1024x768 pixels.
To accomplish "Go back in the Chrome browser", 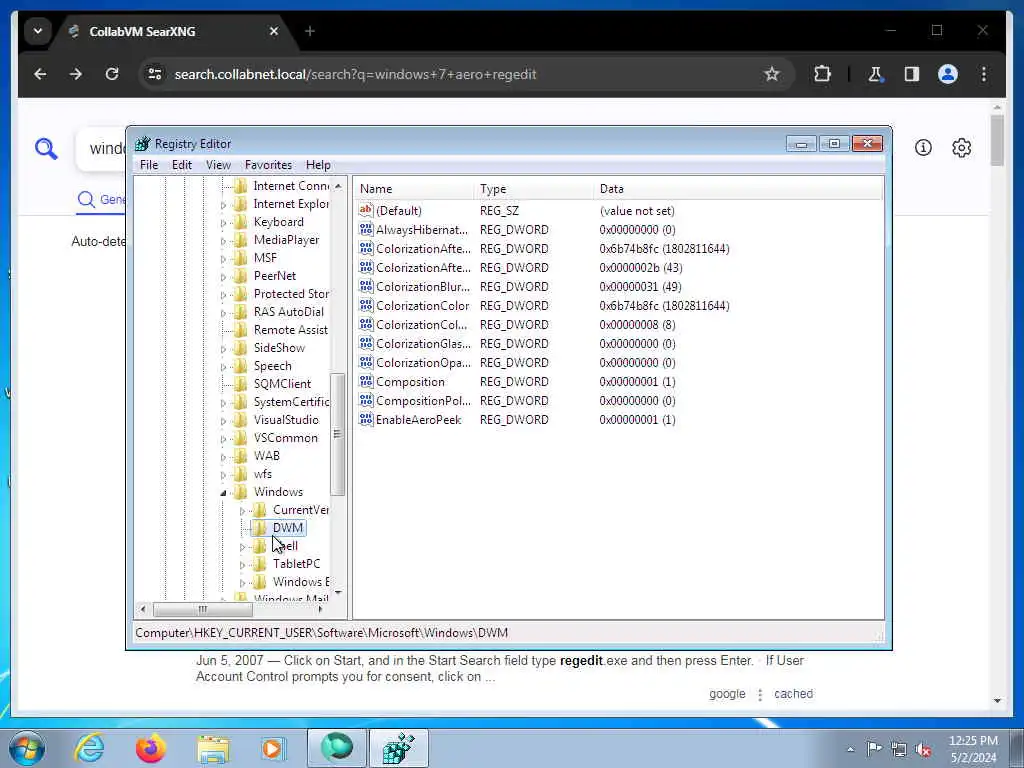I will (x=40, y=74).
